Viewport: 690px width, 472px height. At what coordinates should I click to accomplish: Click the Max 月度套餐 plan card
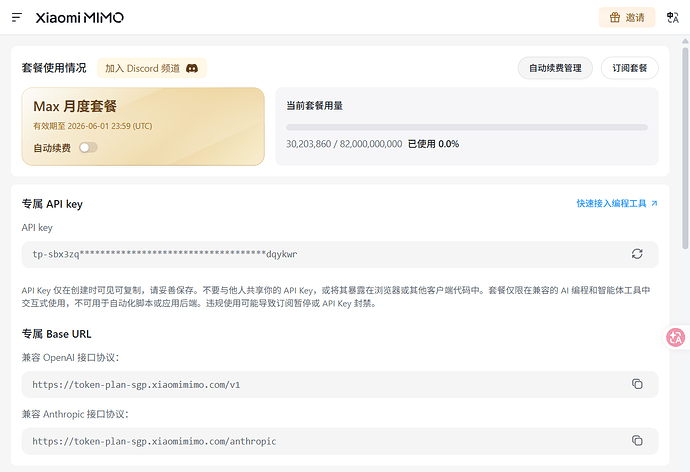click(143, 127)
